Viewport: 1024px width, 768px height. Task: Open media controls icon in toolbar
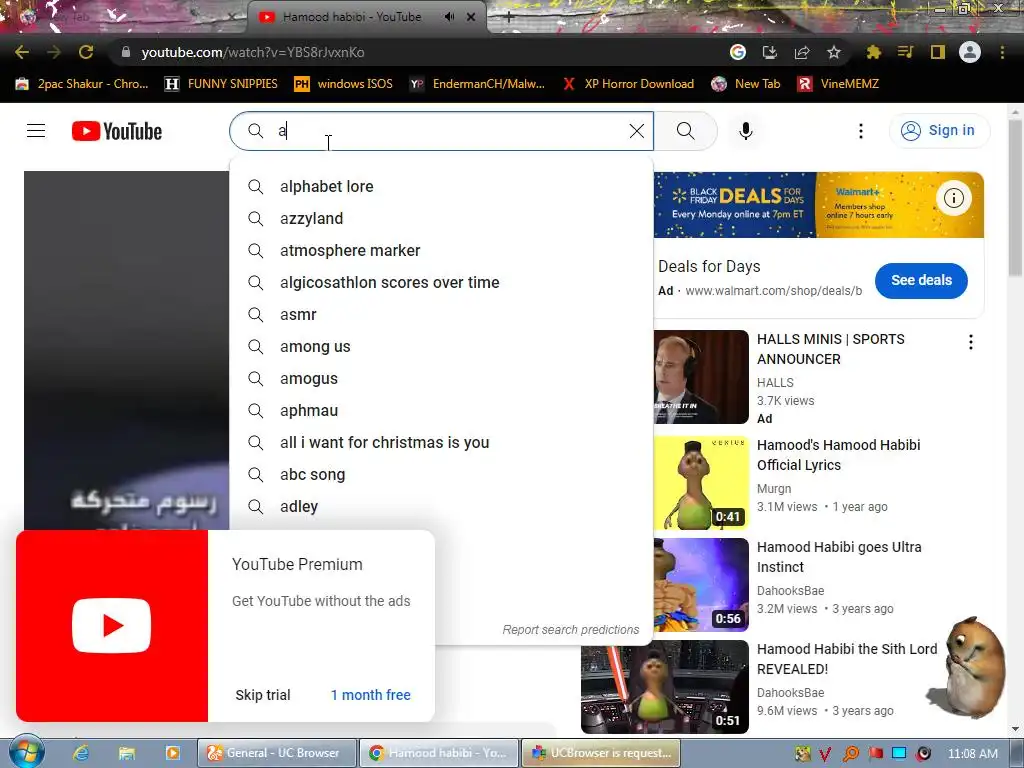click(906, 52)
